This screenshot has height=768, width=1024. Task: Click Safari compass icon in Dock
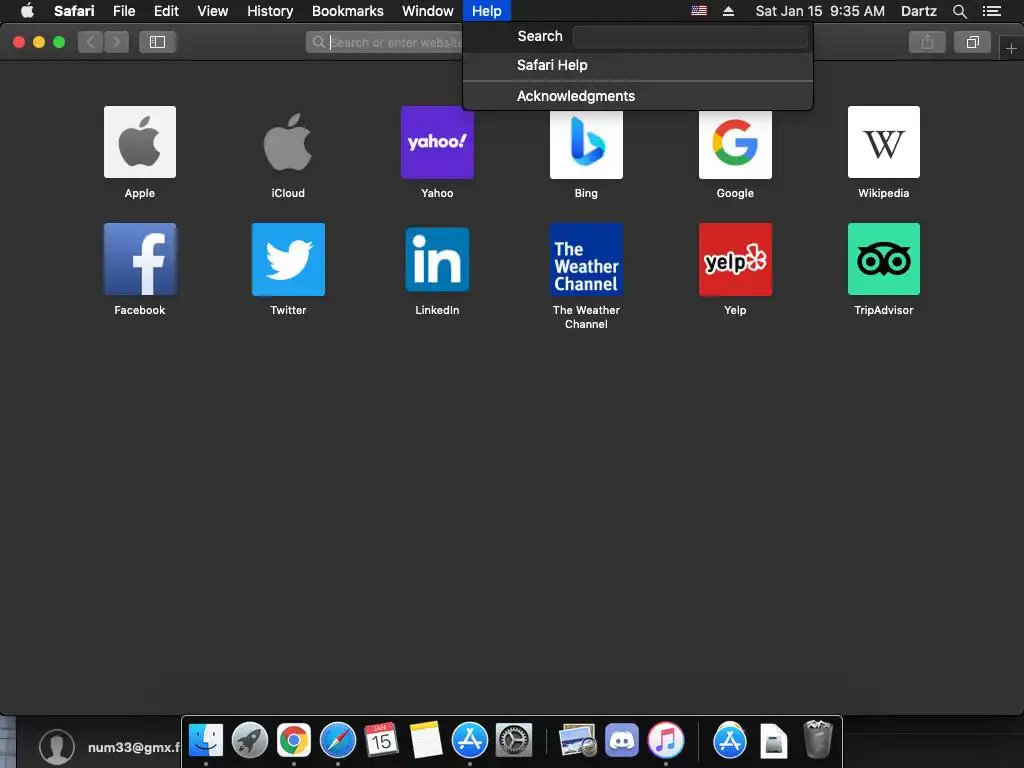click(x=338, y=741)
